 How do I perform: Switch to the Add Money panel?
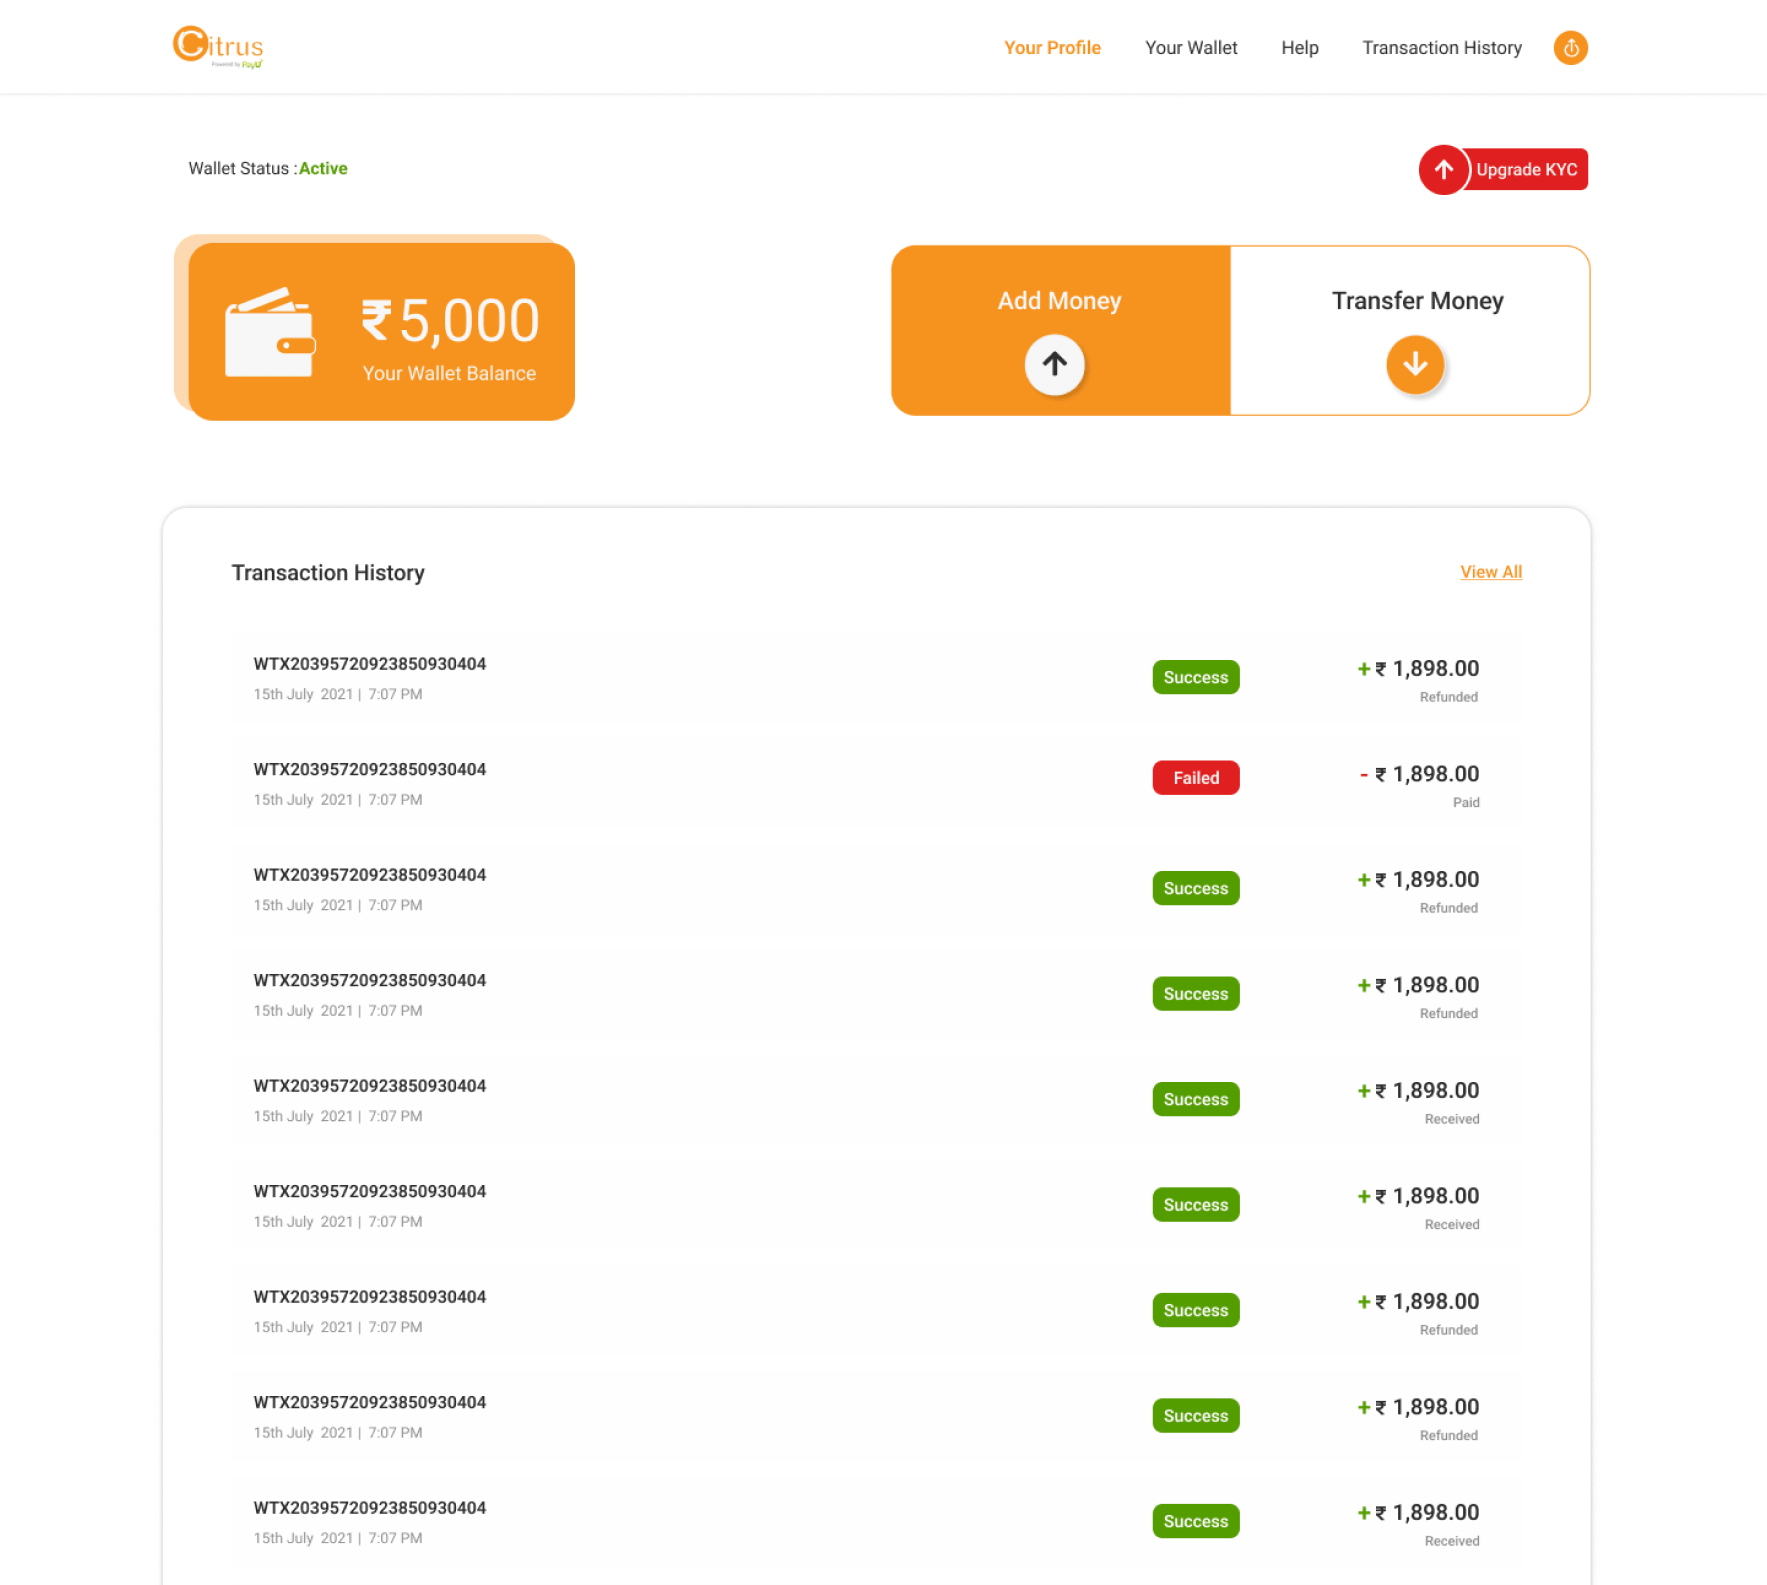coord(1059,300)
